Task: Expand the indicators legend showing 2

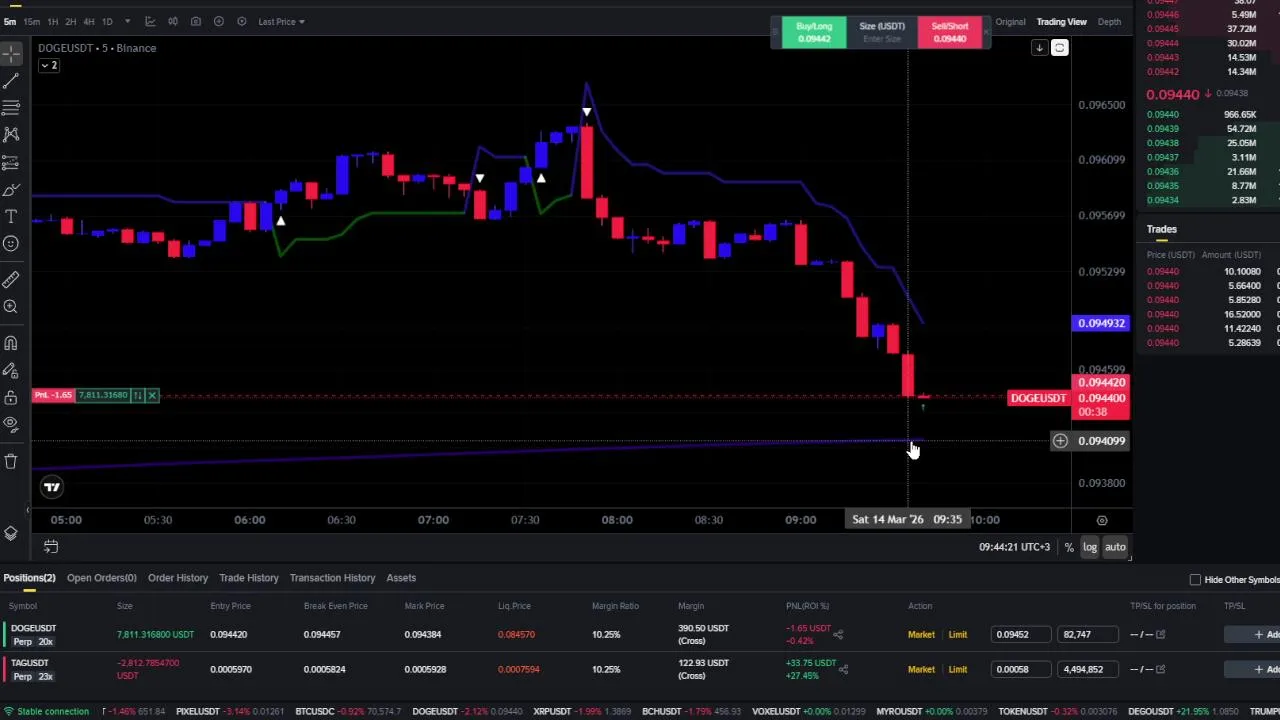Action: click(x=48, y=65)
